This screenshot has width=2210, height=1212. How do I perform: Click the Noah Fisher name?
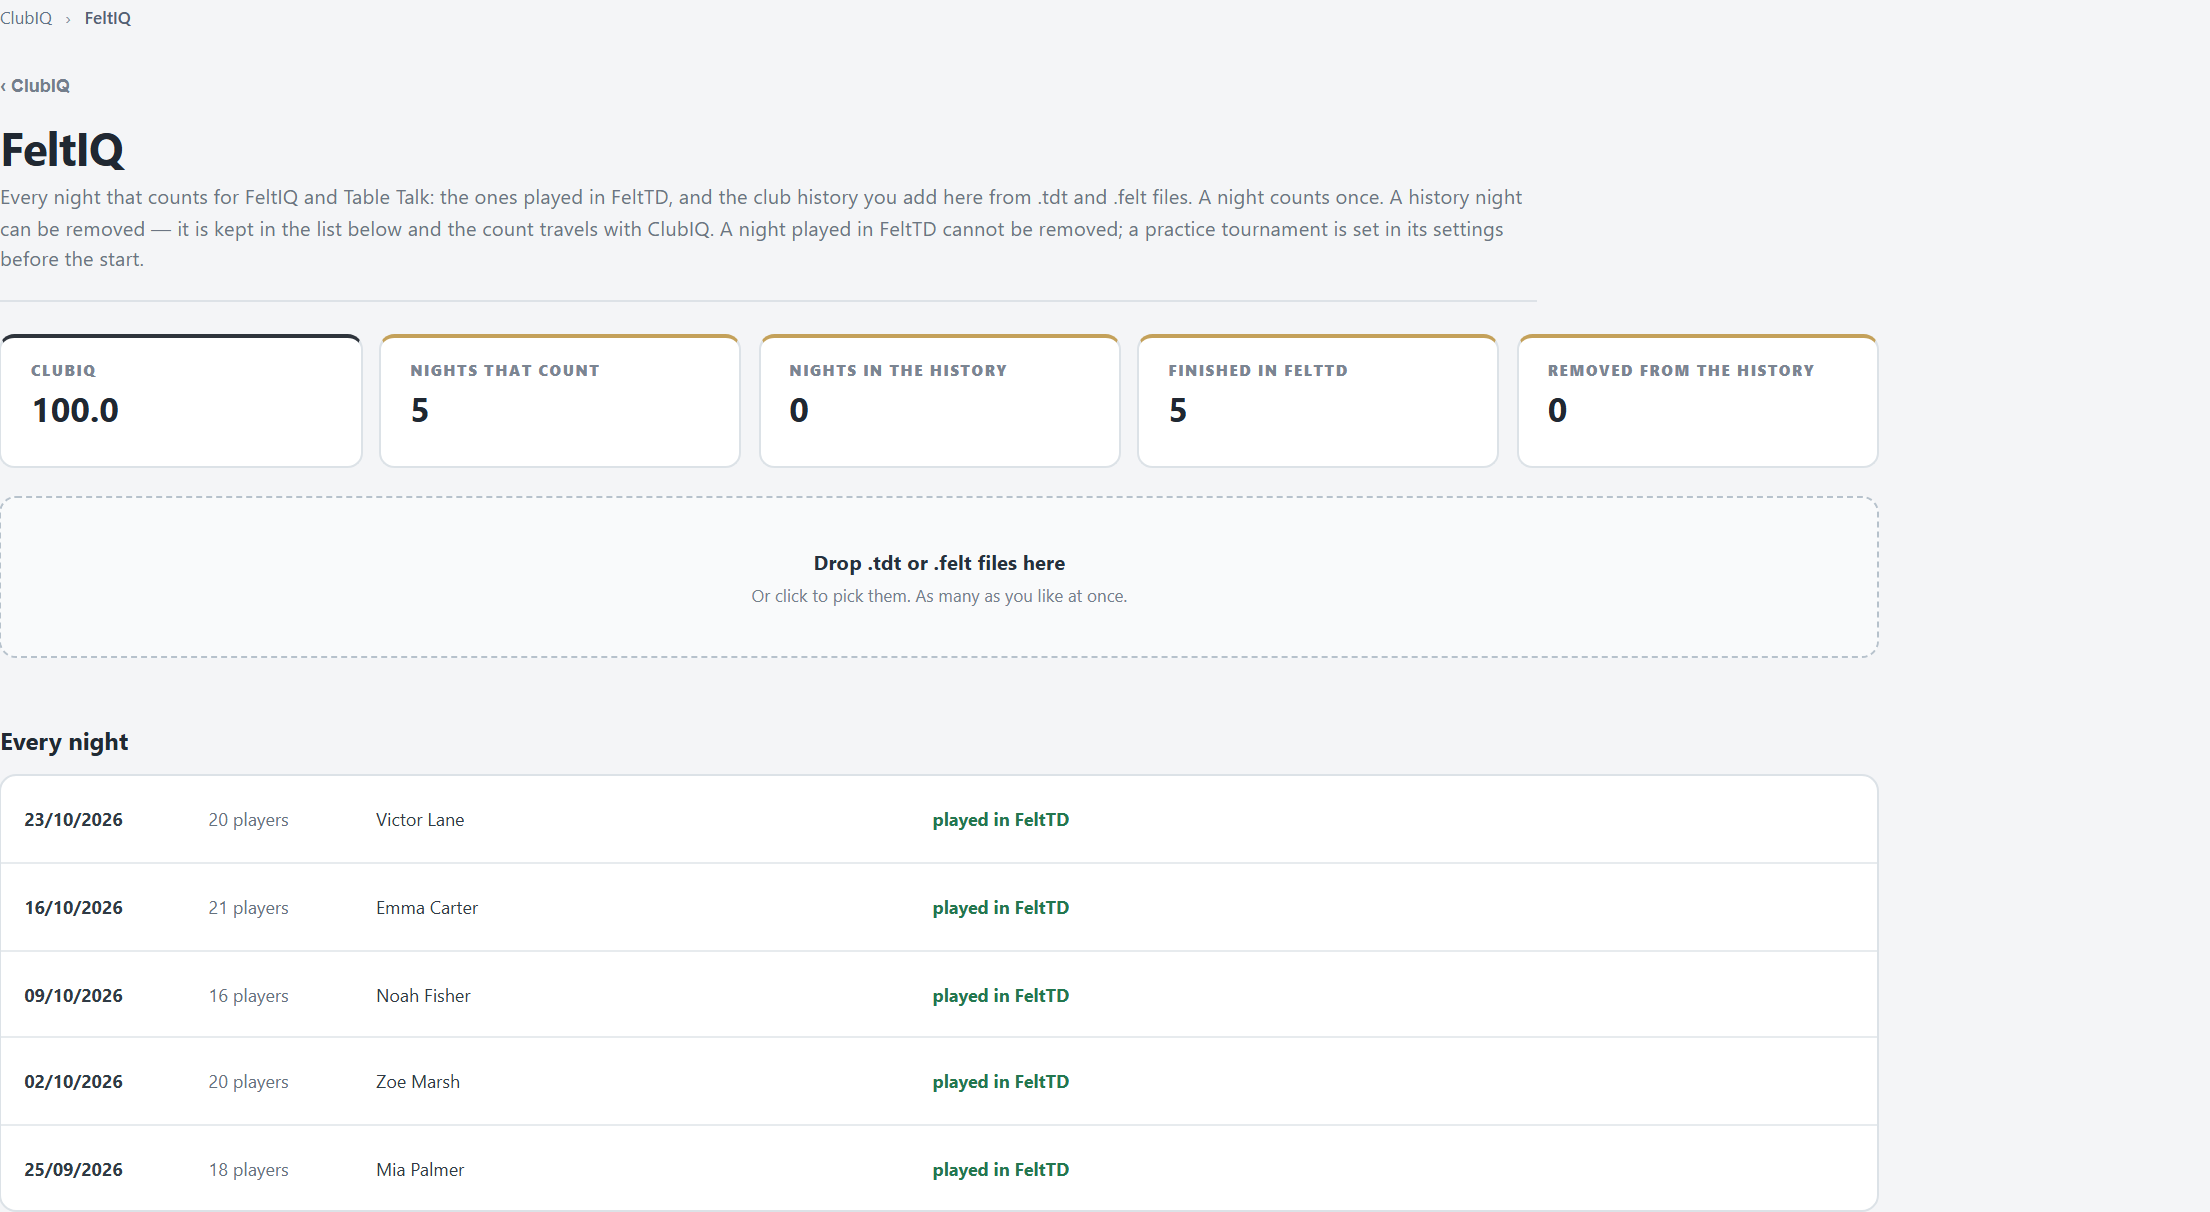pyautogui.click(x=423, y=996)
